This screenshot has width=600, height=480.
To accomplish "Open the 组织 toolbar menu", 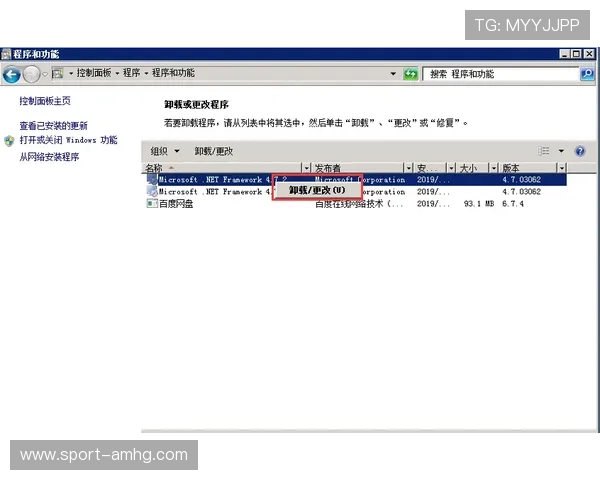I will [x=165, y=151].
